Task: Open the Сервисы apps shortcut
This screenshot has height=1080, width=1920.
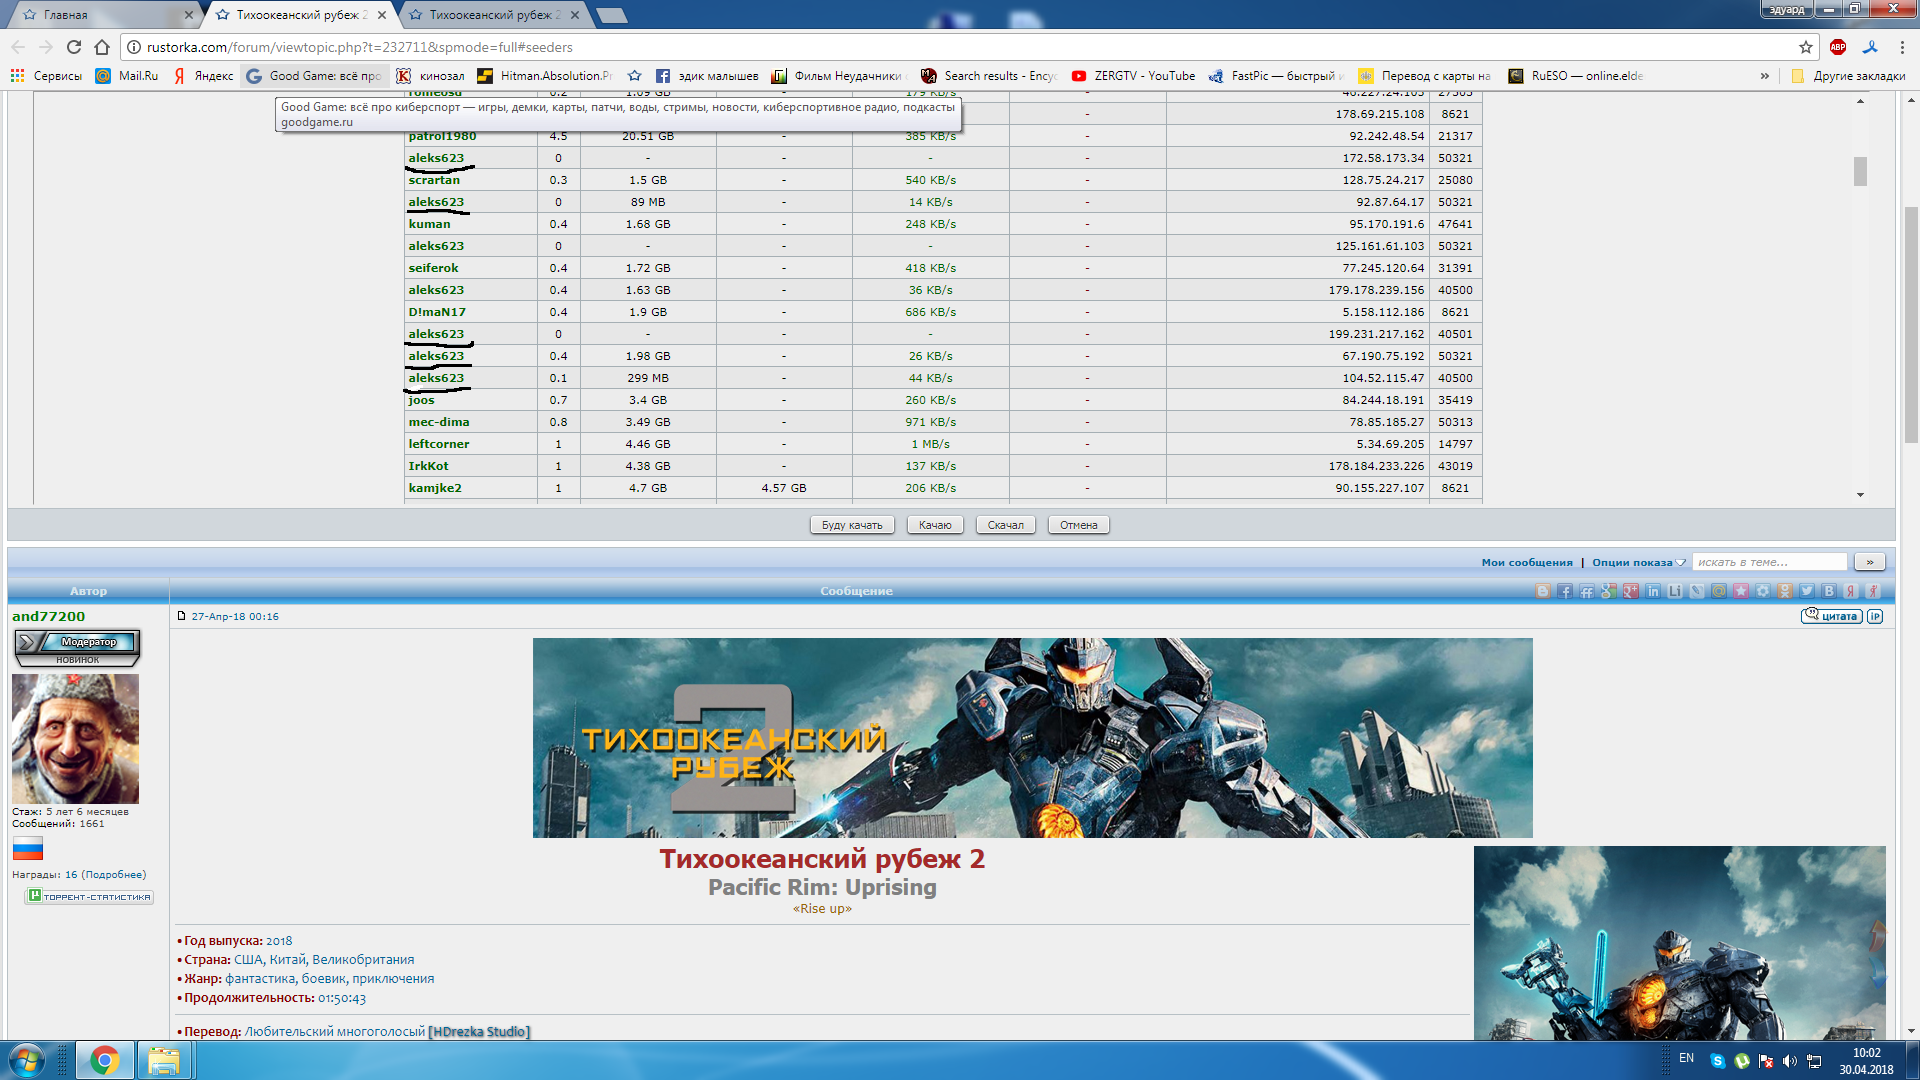Action: tap(46, 76)
